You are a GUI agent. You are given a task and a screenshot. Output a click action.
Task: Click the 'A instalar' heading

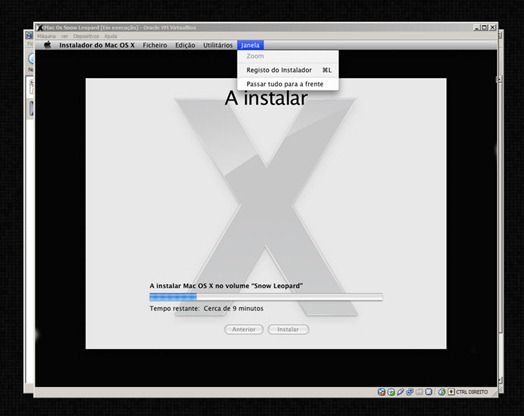266,99
